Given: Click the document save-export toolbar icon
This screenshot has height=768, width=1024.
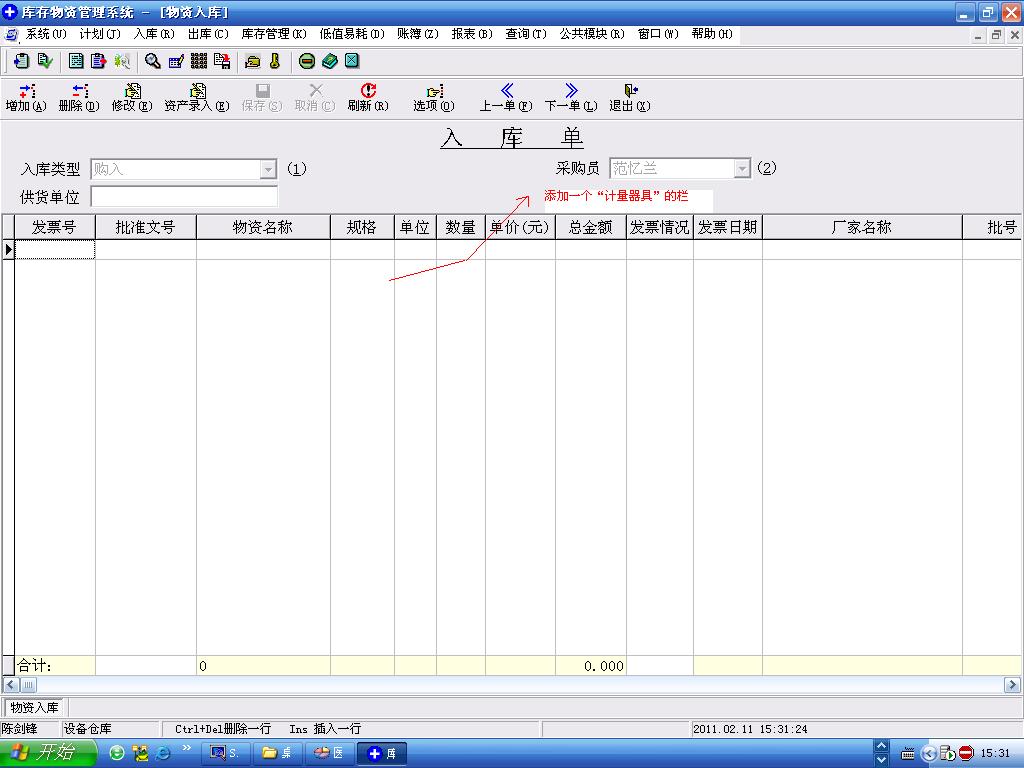Looking at the screenshot, I should pos(222,61).
